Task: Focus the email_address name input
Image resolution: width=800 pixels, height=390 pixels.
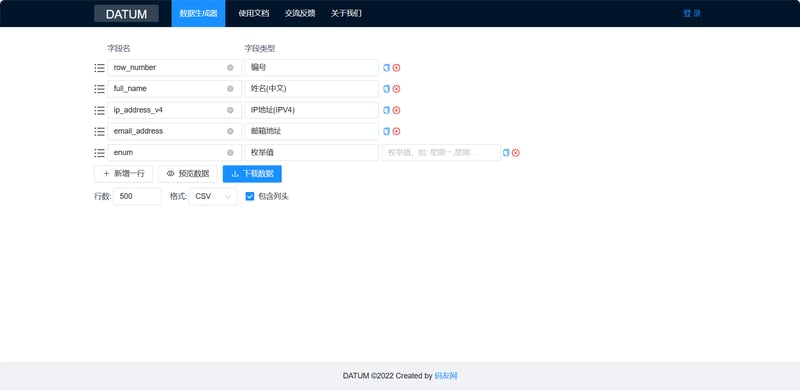Action: (x=174, y=131)
